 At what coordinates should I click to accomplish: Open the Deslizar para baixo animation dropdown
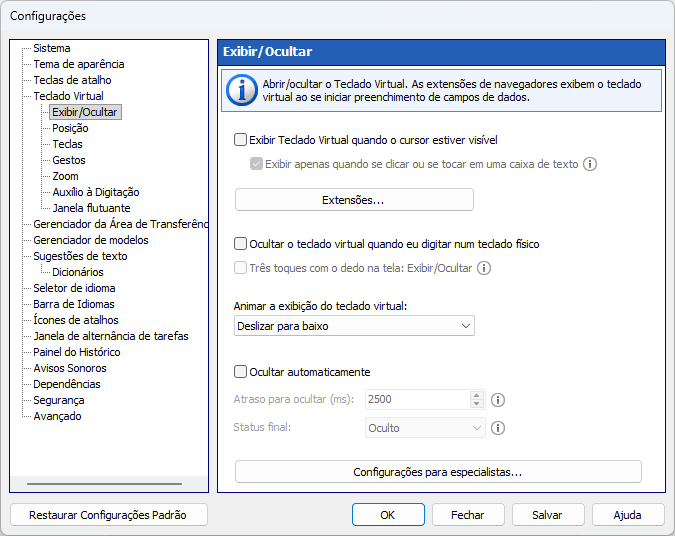354,326
